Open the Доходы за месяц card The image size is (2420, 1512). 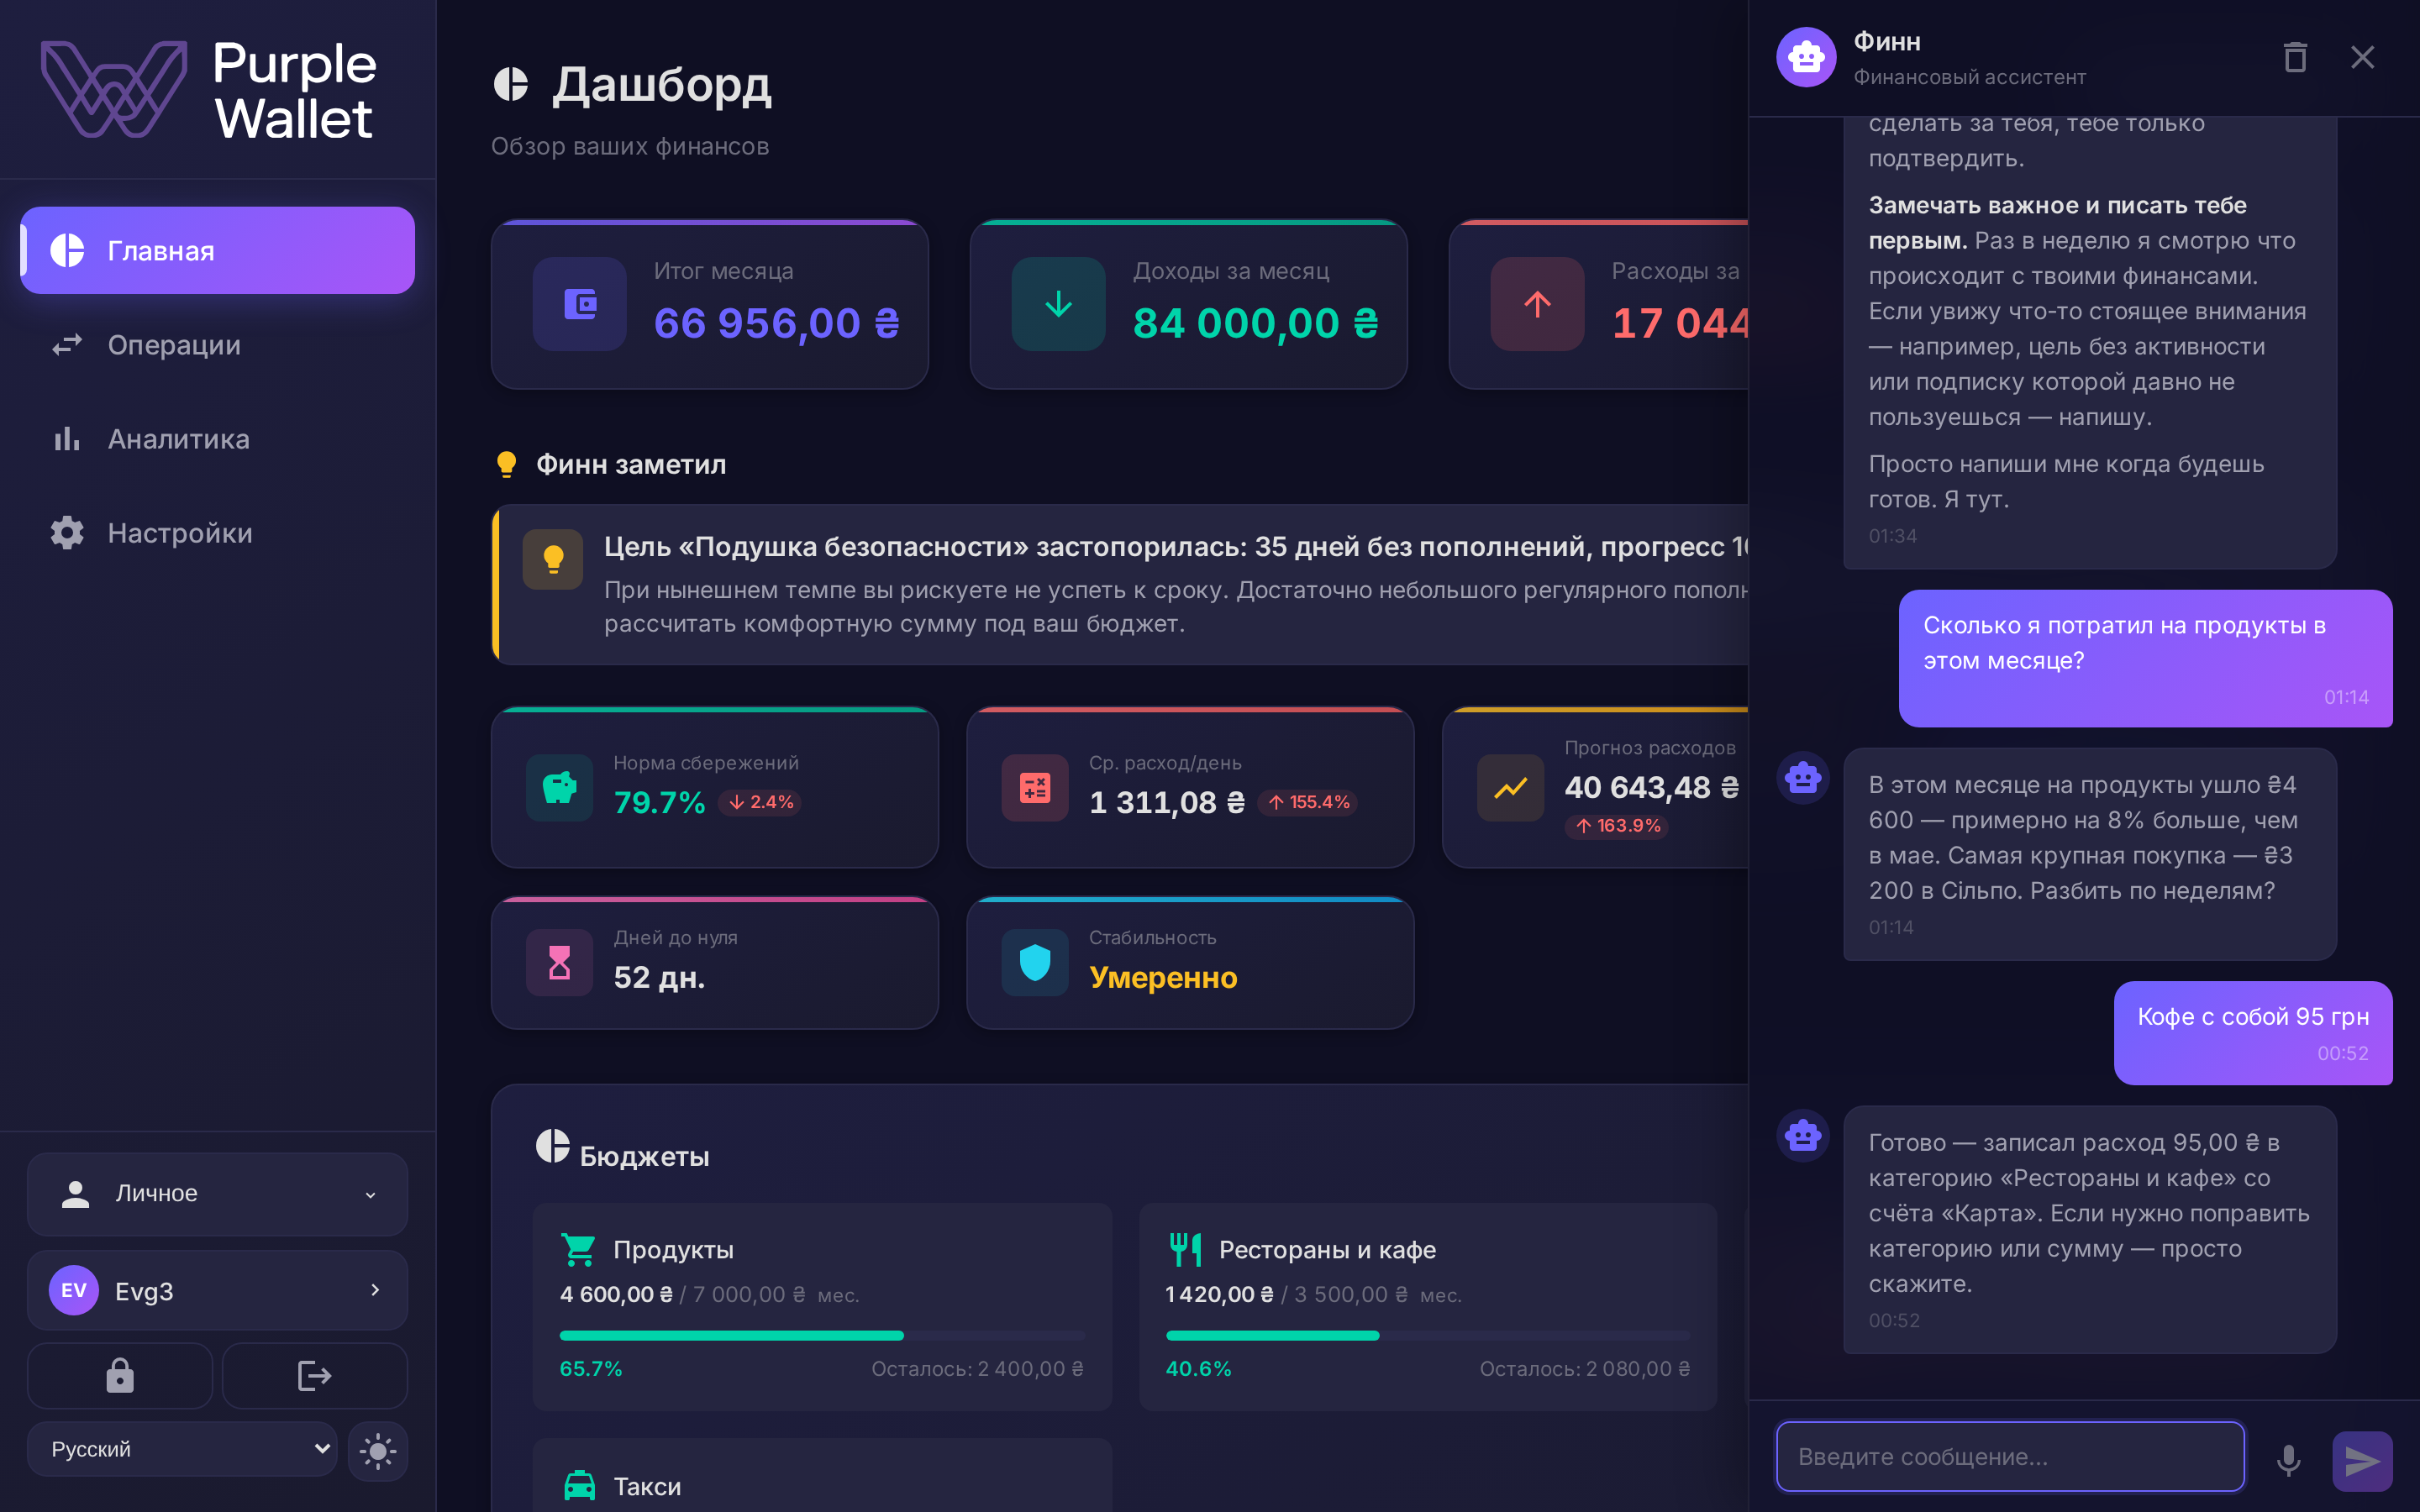tap(1188, 304)
